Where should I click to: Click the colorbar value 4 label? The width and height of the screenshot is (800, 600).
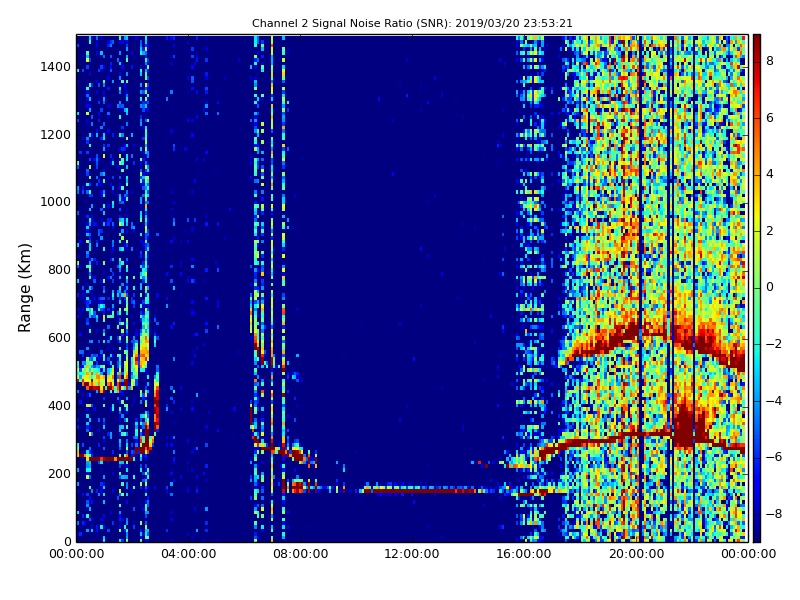click(770, 174)
